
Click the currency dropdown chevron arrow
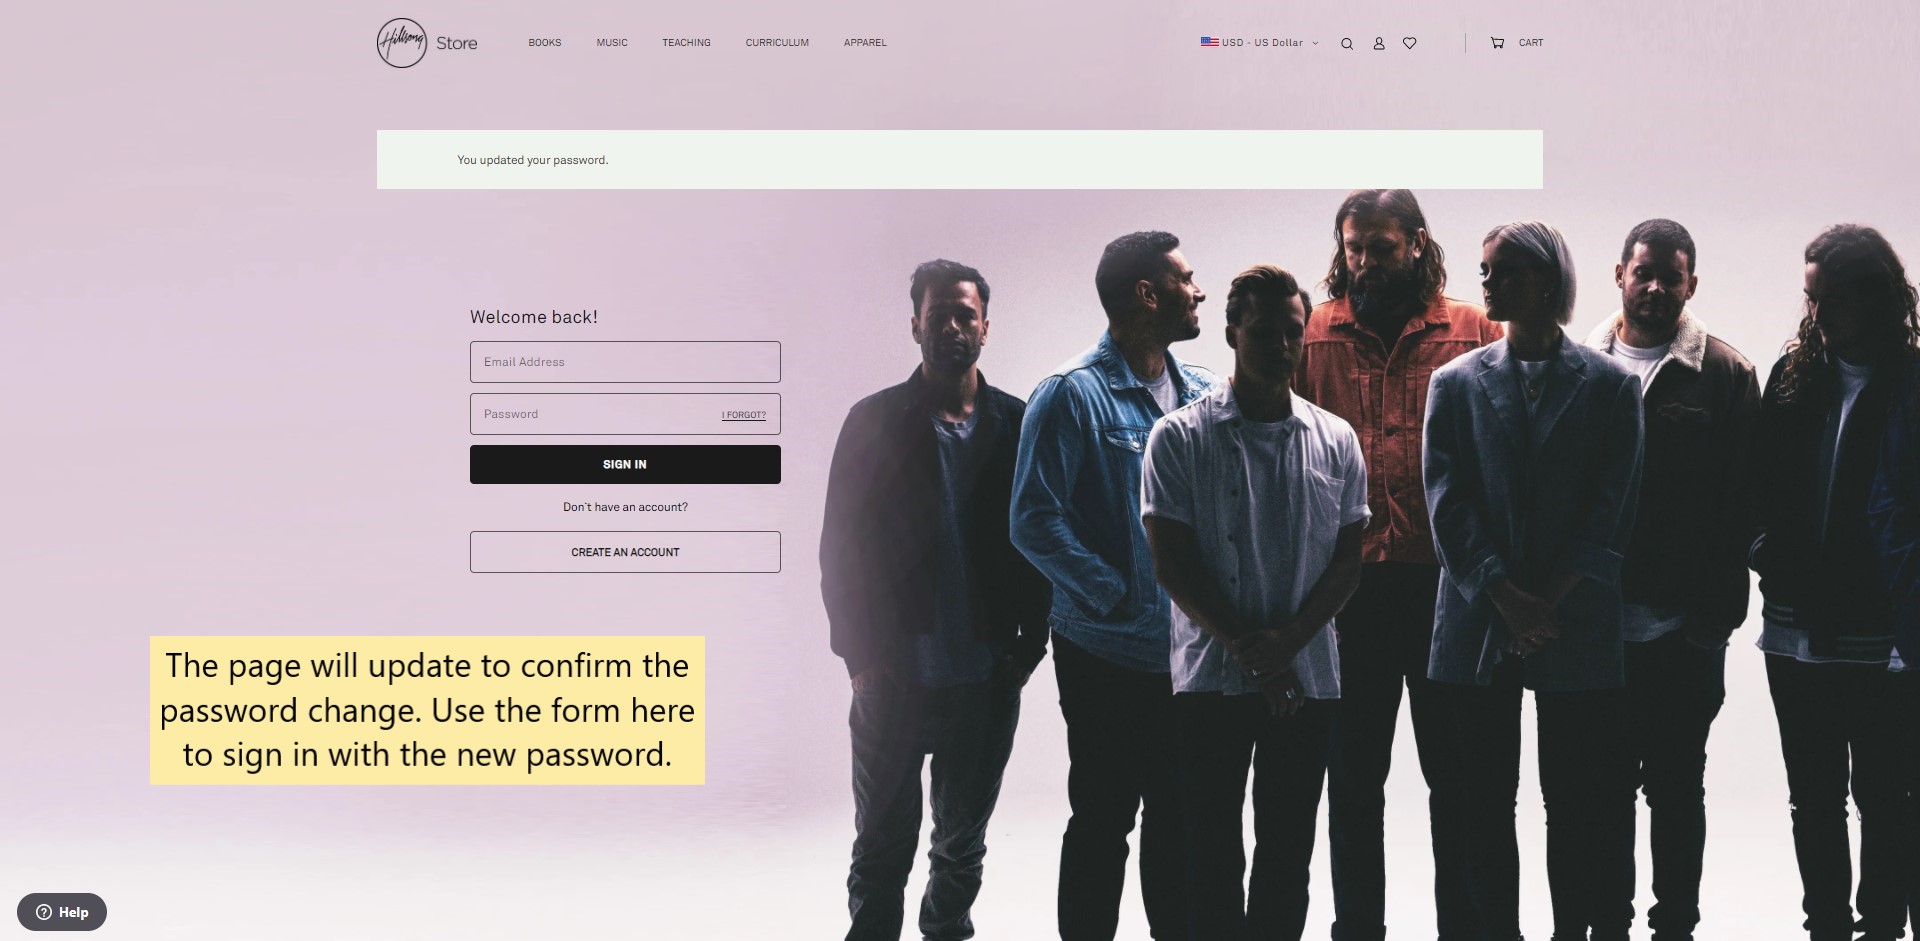coord(1315,43)
